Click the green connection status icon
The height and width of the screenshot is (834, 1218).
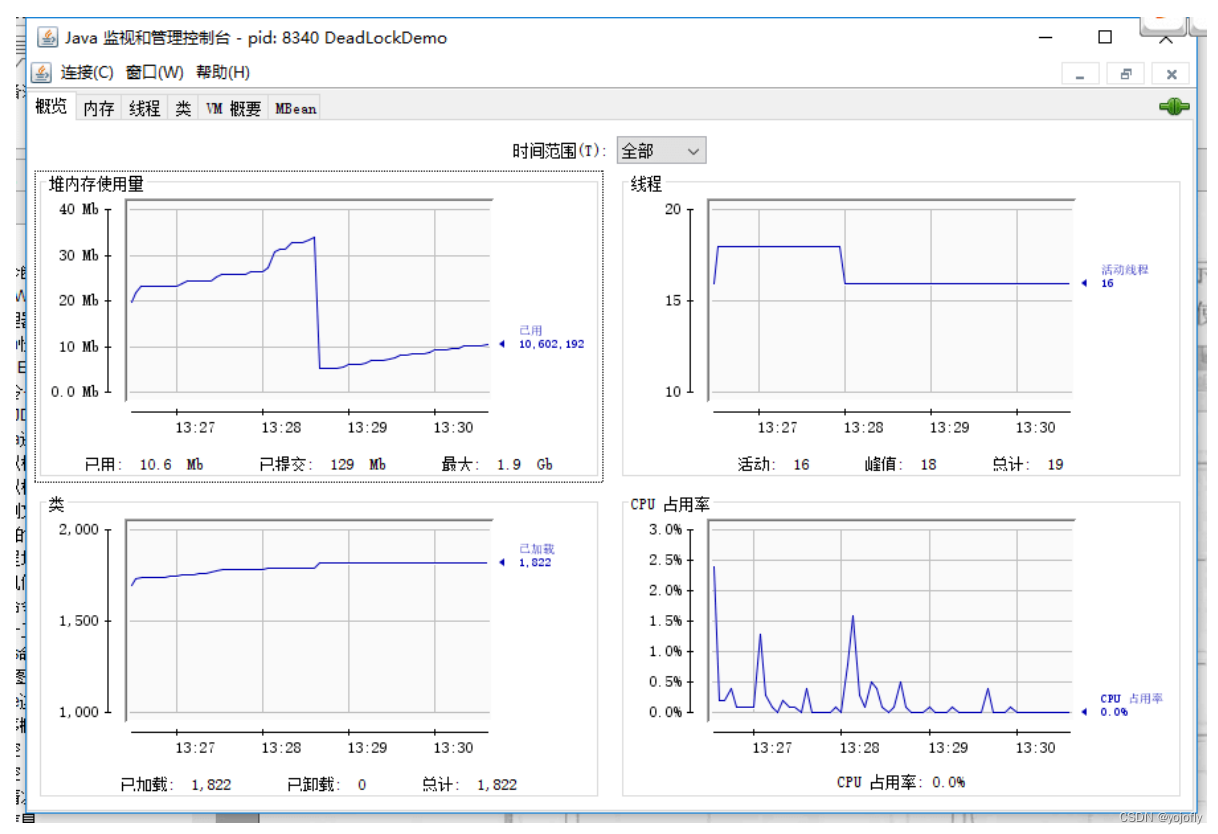pyautogui.click(x=1174, y=107)
